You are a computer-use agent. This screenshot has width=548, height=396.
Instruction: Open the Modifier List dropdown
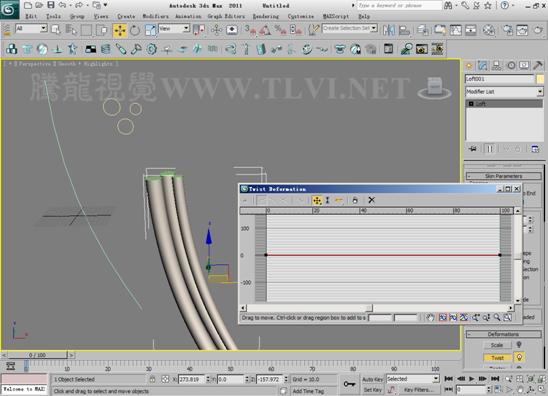pos(504,92)
